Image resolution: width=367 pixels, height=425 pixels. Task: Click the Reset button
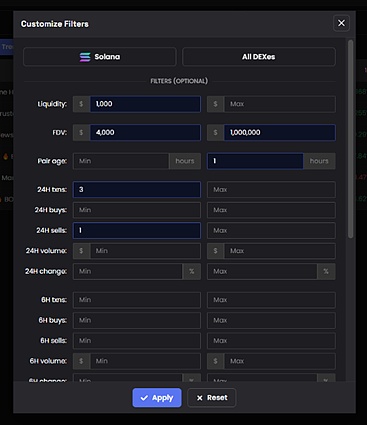pos(212,398)
